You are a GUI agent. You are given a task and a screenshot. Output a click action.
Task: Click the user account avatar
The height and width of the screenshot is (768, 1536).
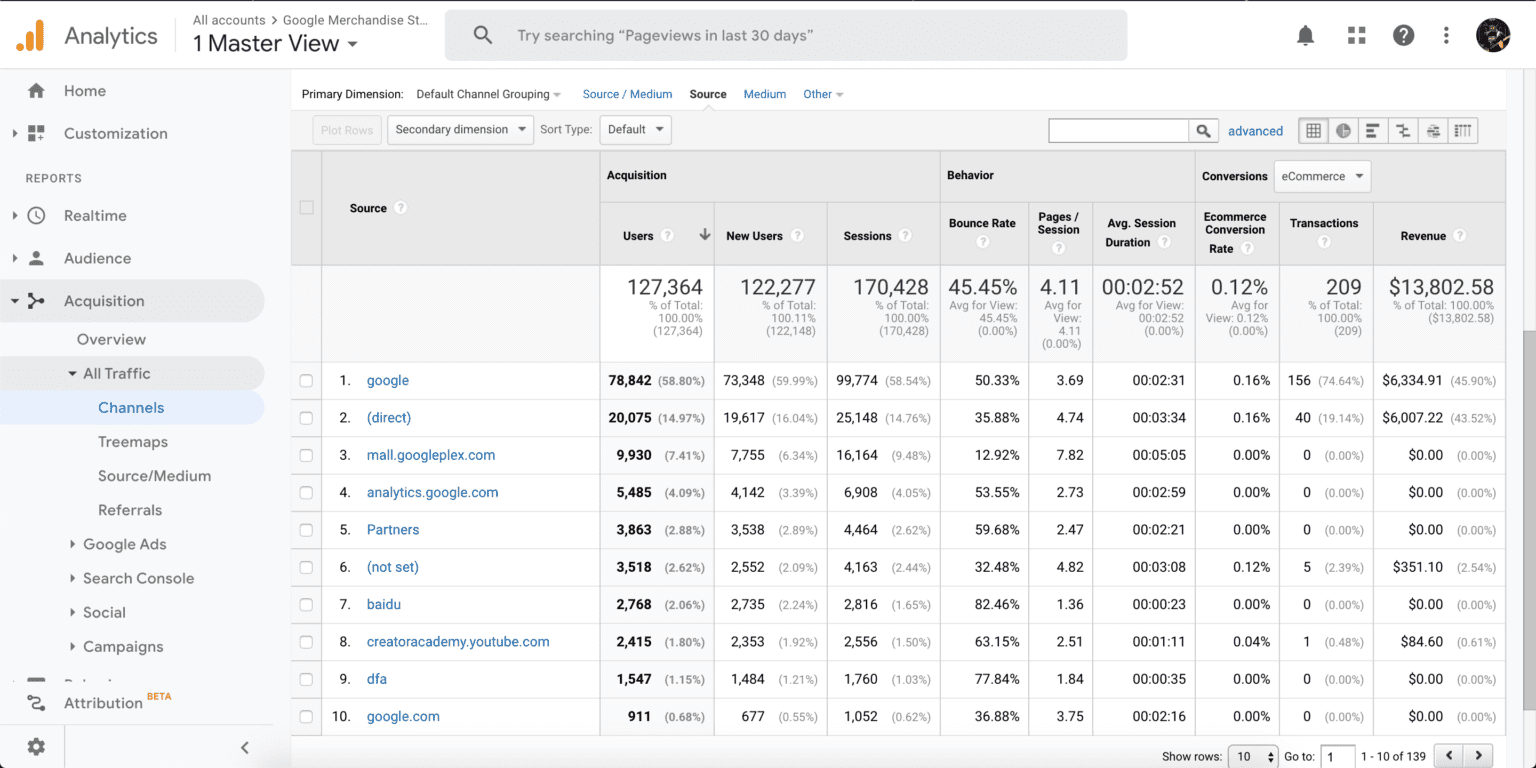pos(1493,36)
